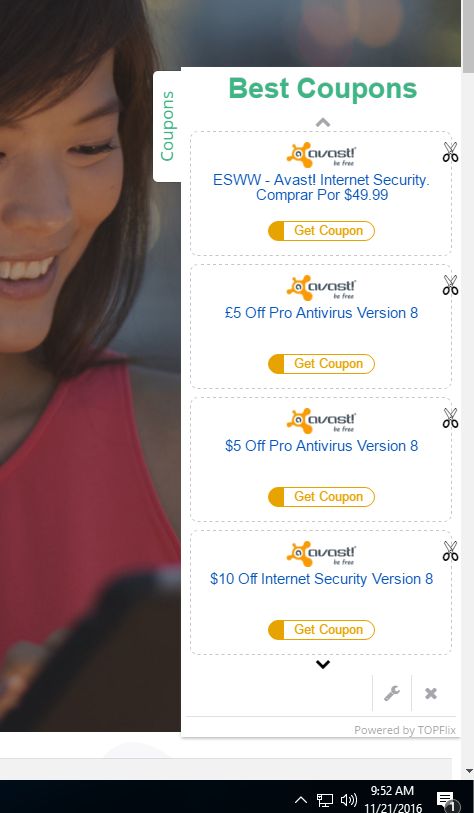Show more coupons with down chevron

click(323, 664)
